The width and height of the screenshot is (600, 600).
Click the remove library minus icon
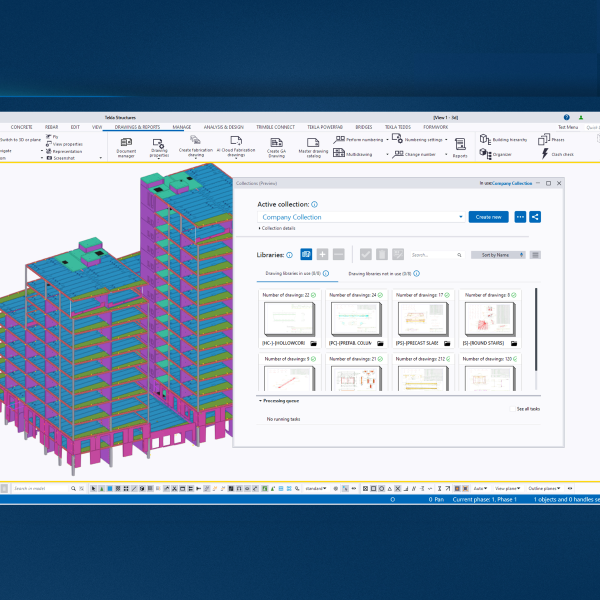point(339,254)
